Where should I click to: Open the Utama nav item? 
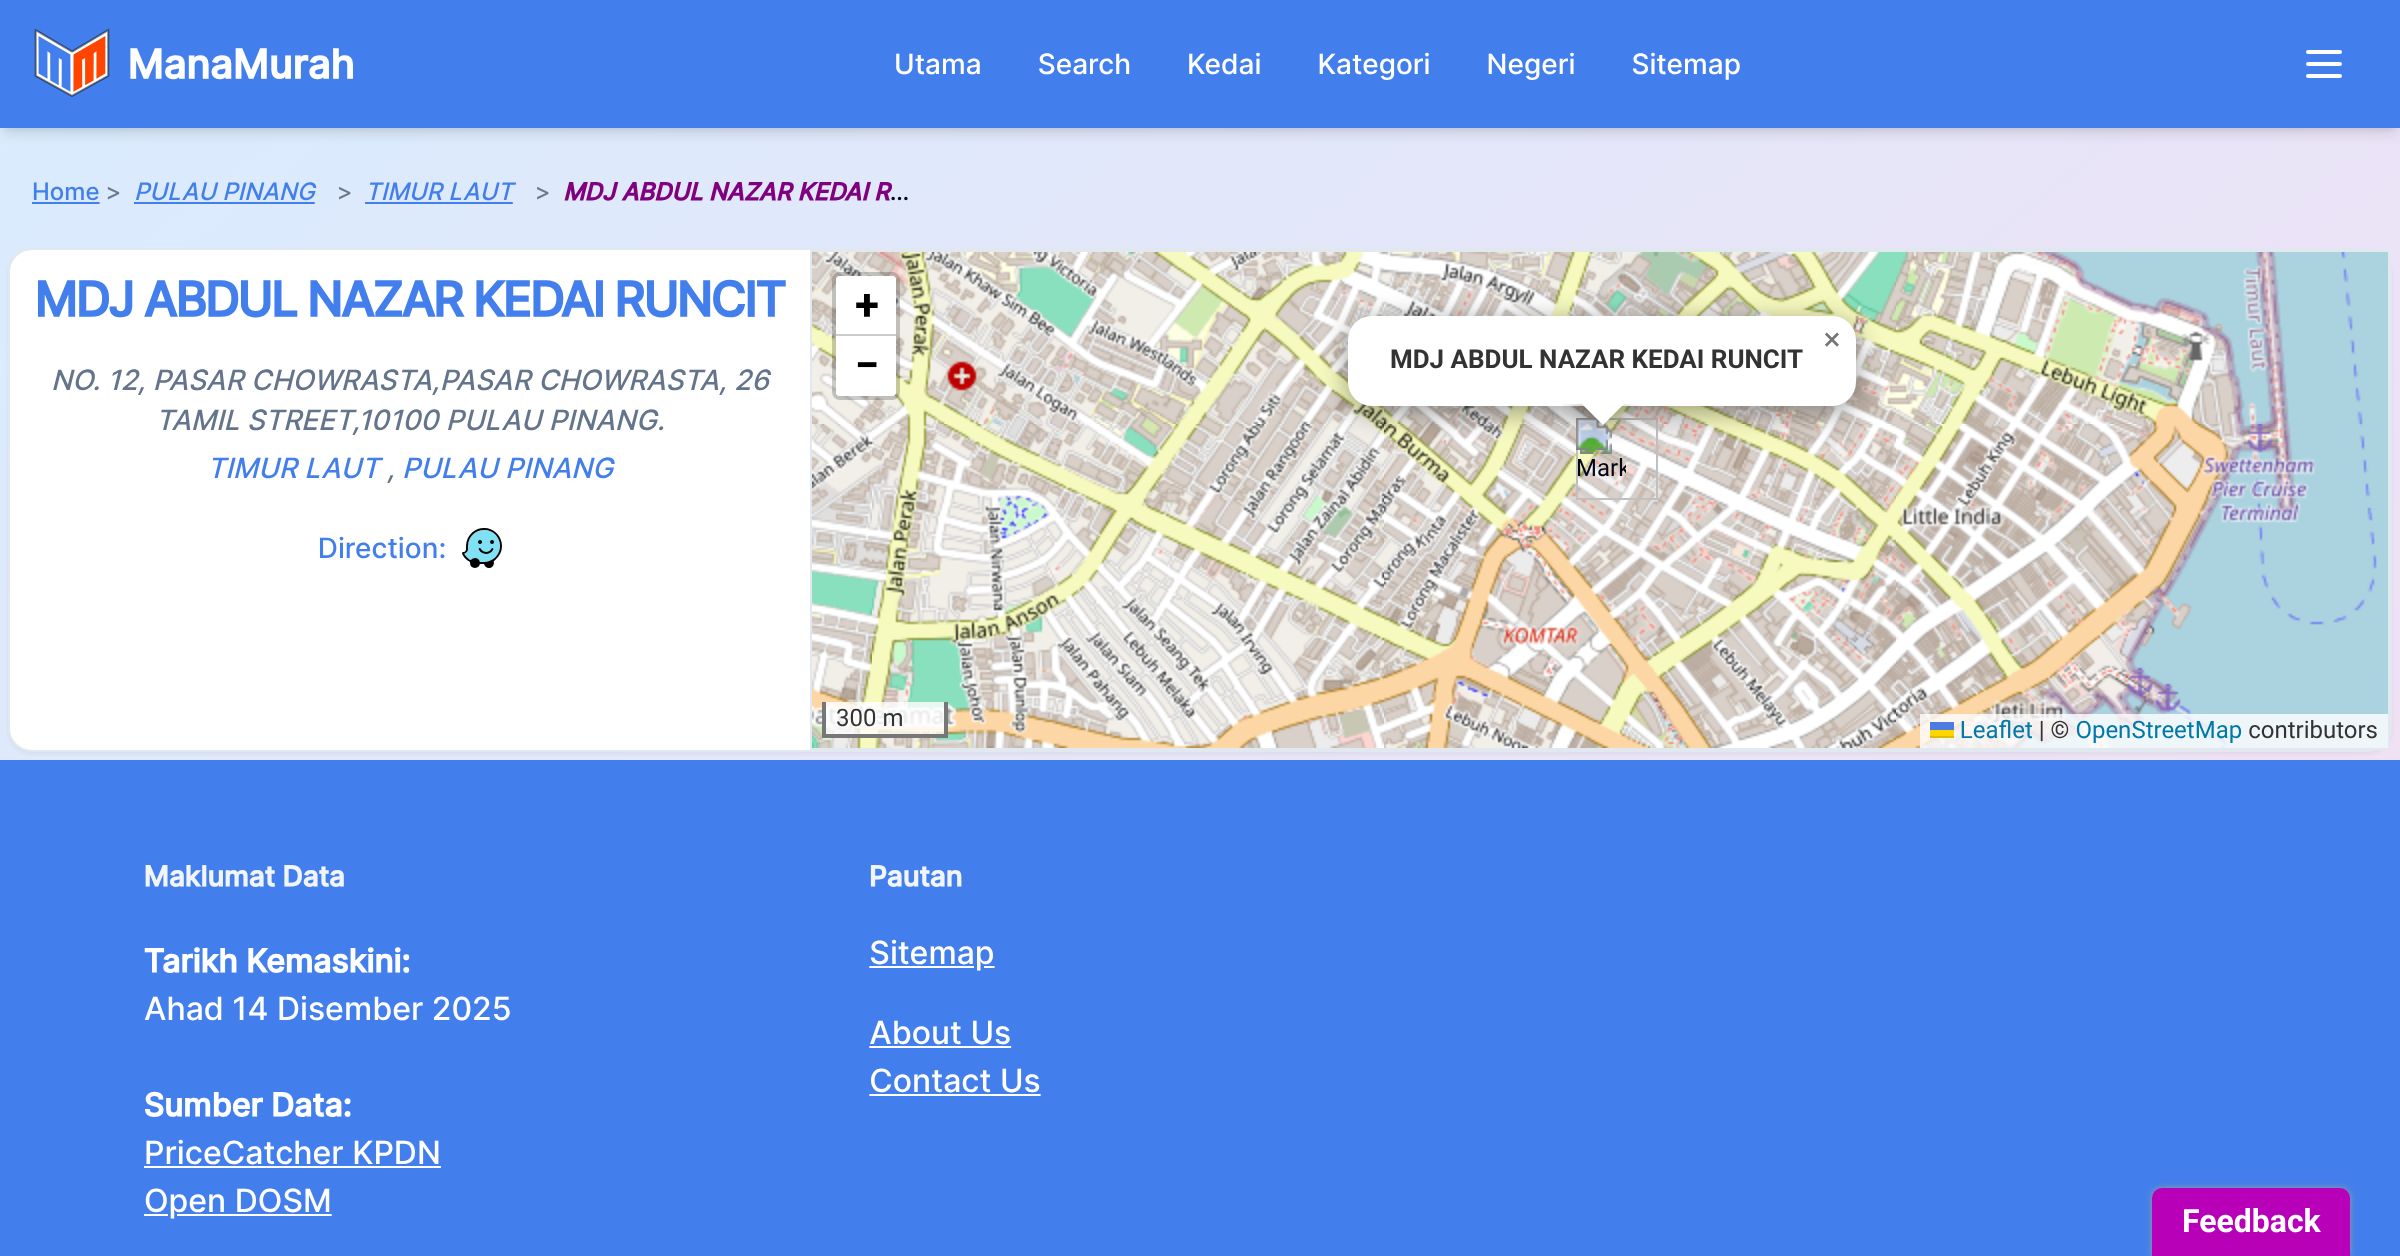tap(937, 64)
